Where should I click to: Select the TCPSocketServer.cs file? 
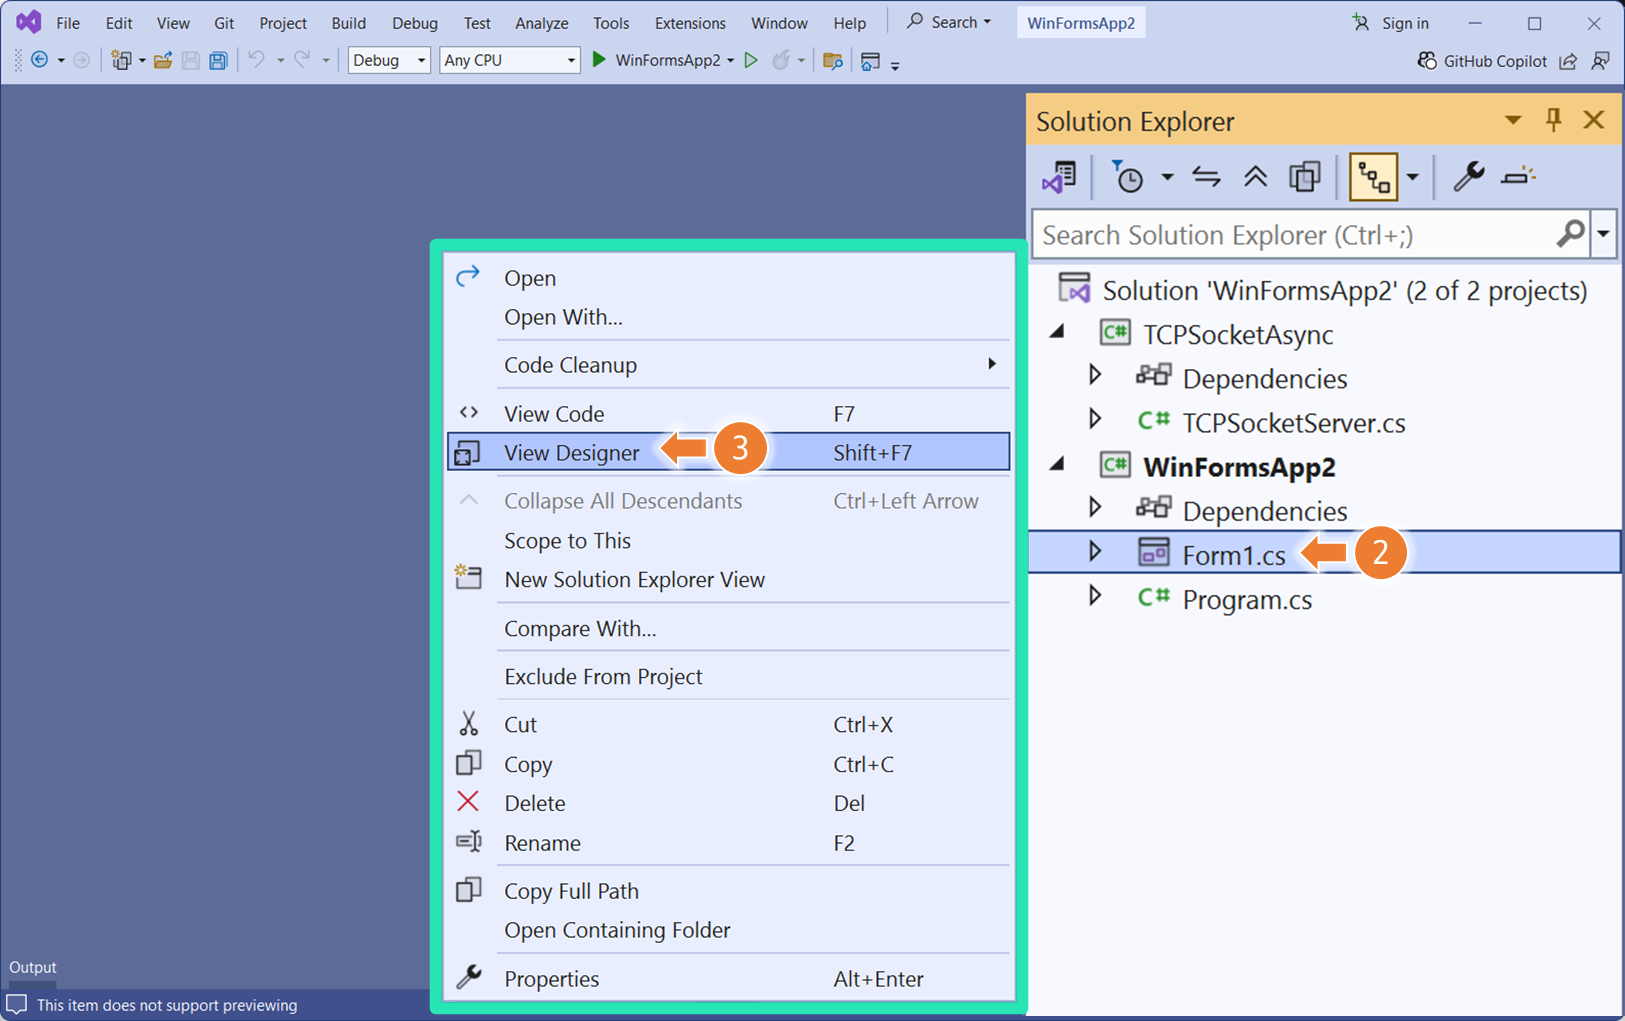1293,423
